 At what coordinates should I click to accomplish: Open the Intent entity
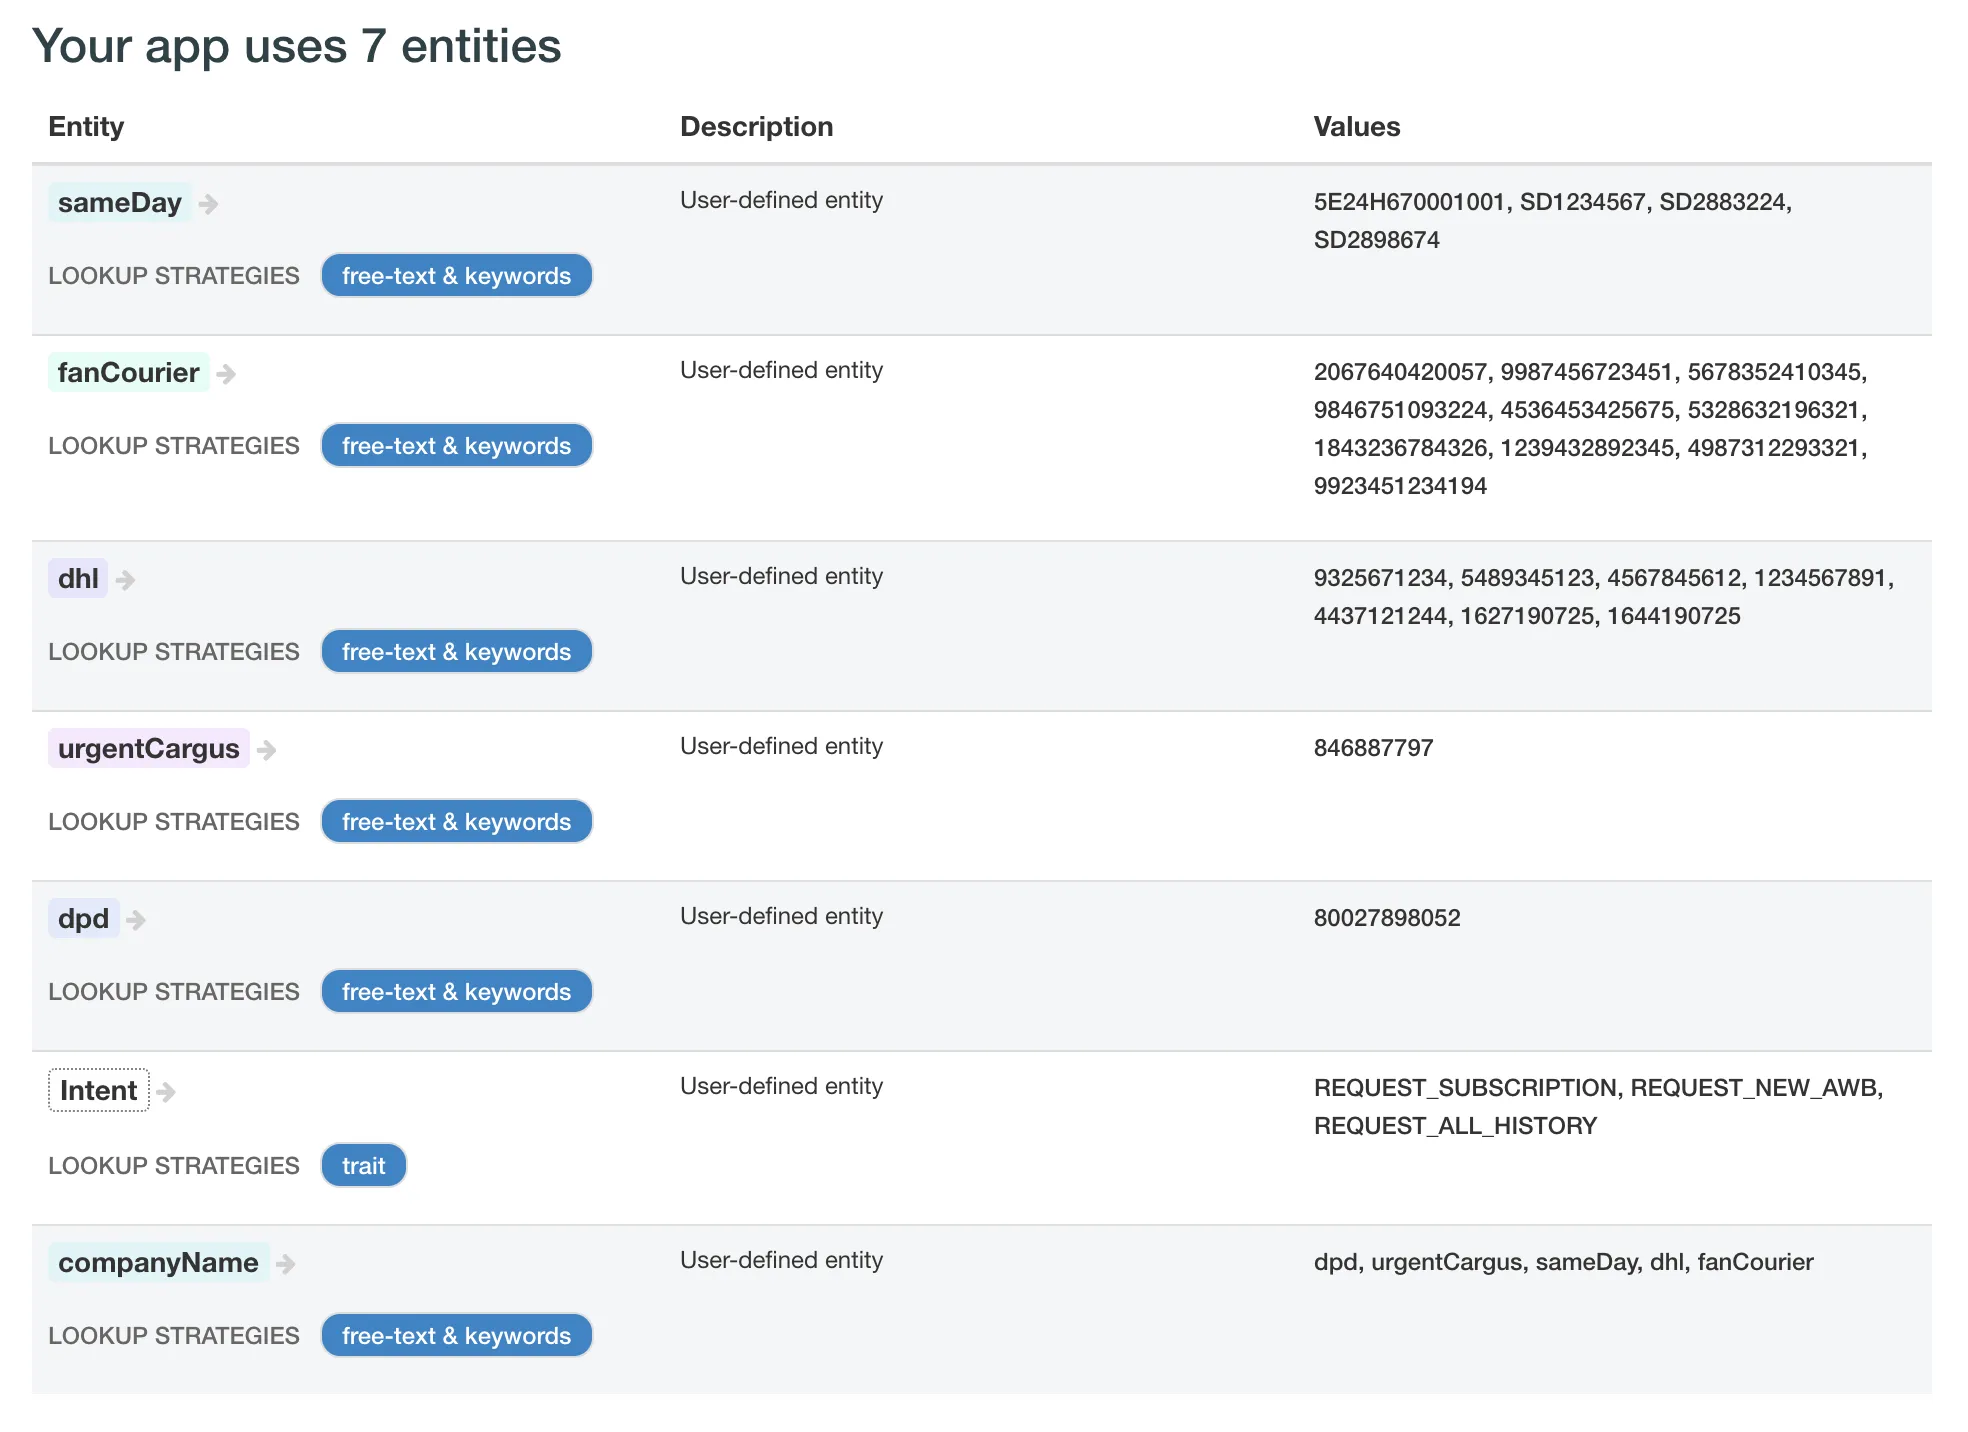98,1091
